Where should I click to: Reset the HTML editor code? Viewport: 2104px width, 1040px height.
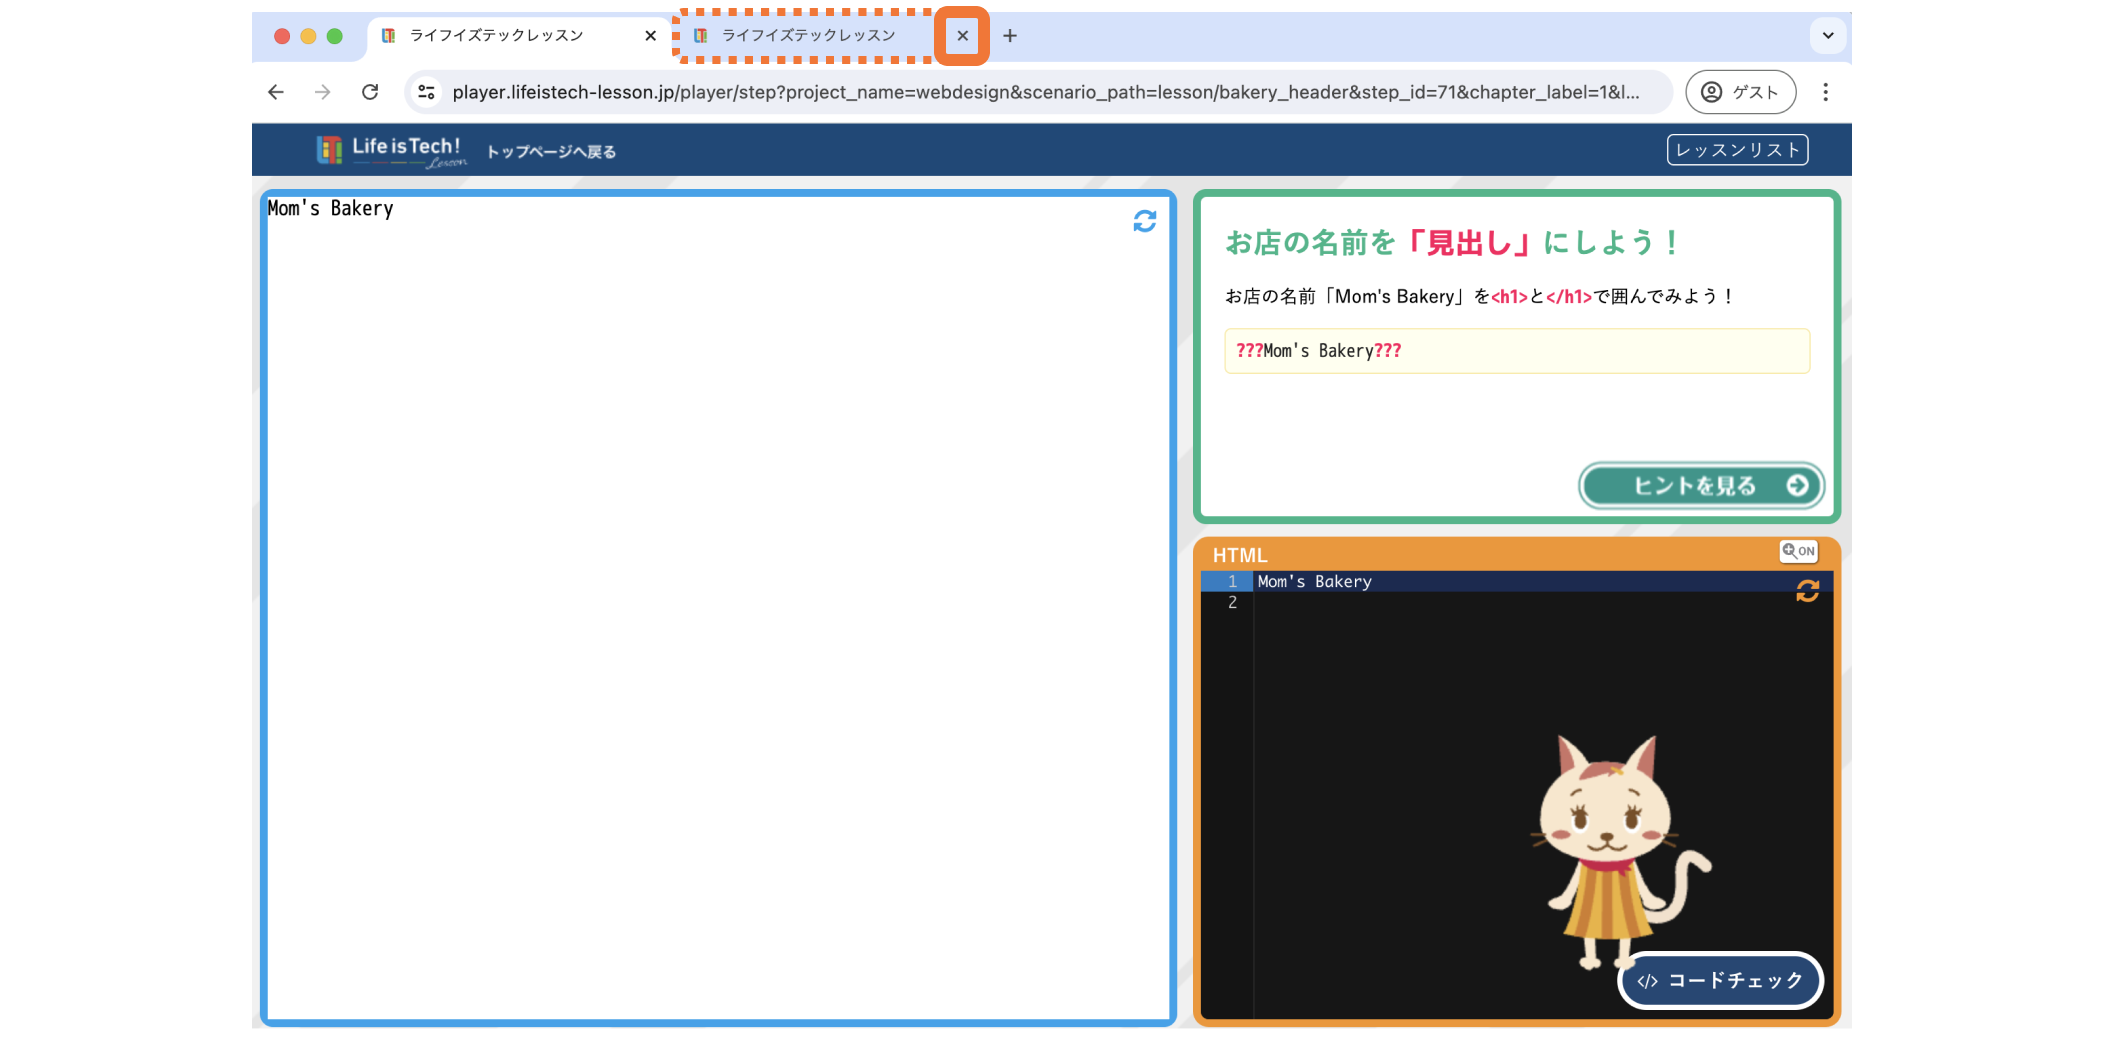pyautogui.click(x=1807, y=591)
